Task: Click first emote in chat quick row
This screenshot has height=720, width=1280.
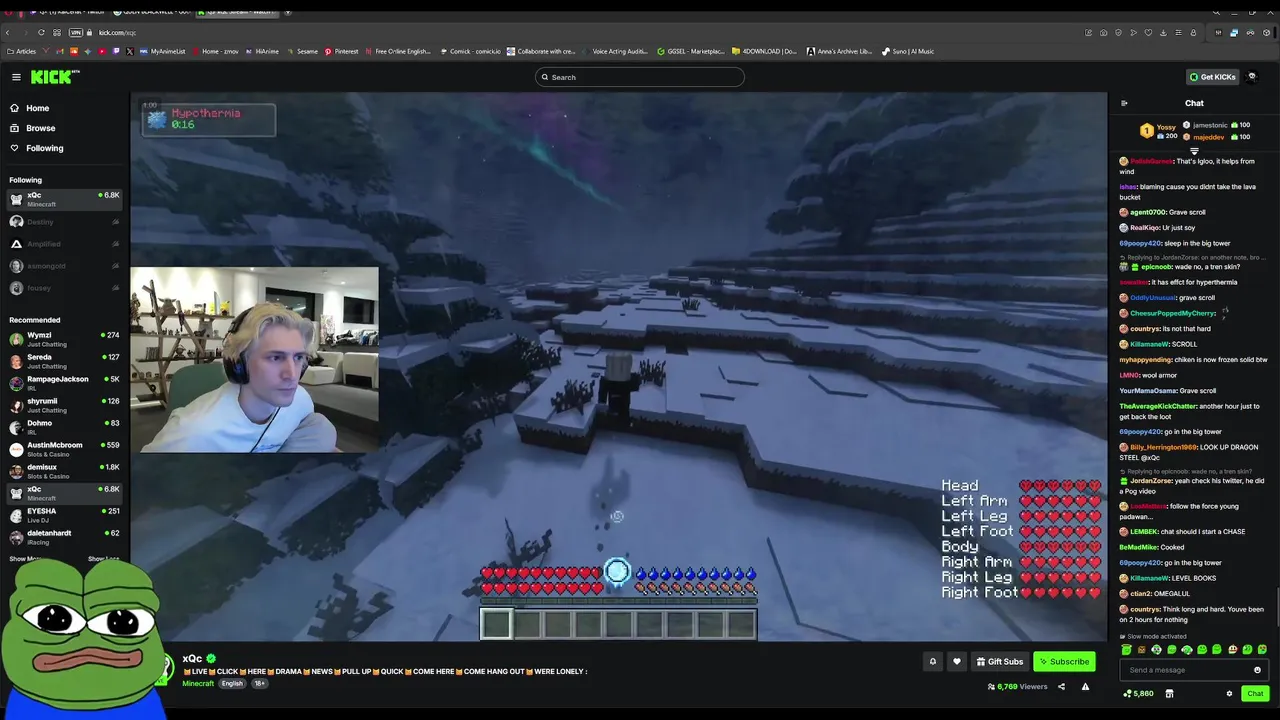Action: click(x=1127, y=650)
